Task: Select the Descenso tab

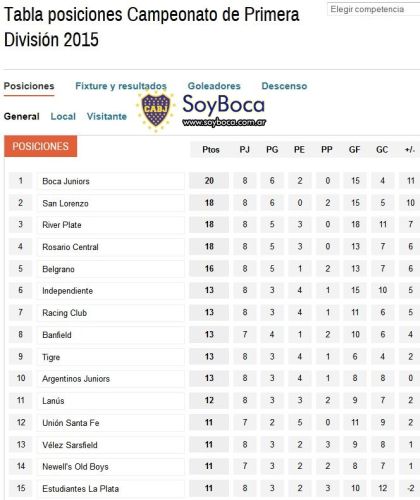Action: (284, 86)
